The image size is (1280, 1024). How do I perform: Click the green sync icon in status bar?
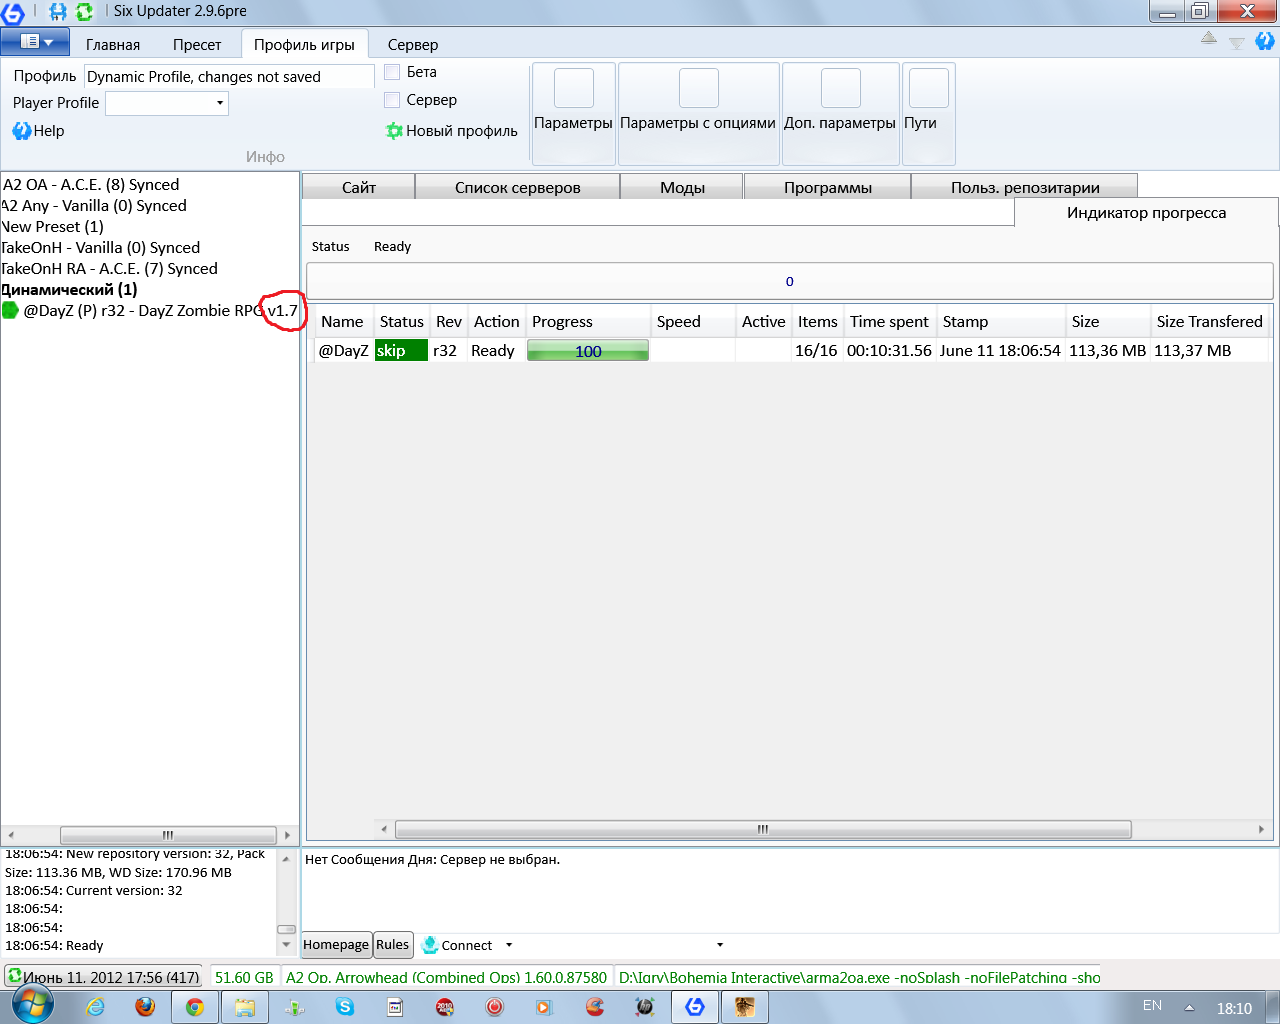(x=14, y=976)
